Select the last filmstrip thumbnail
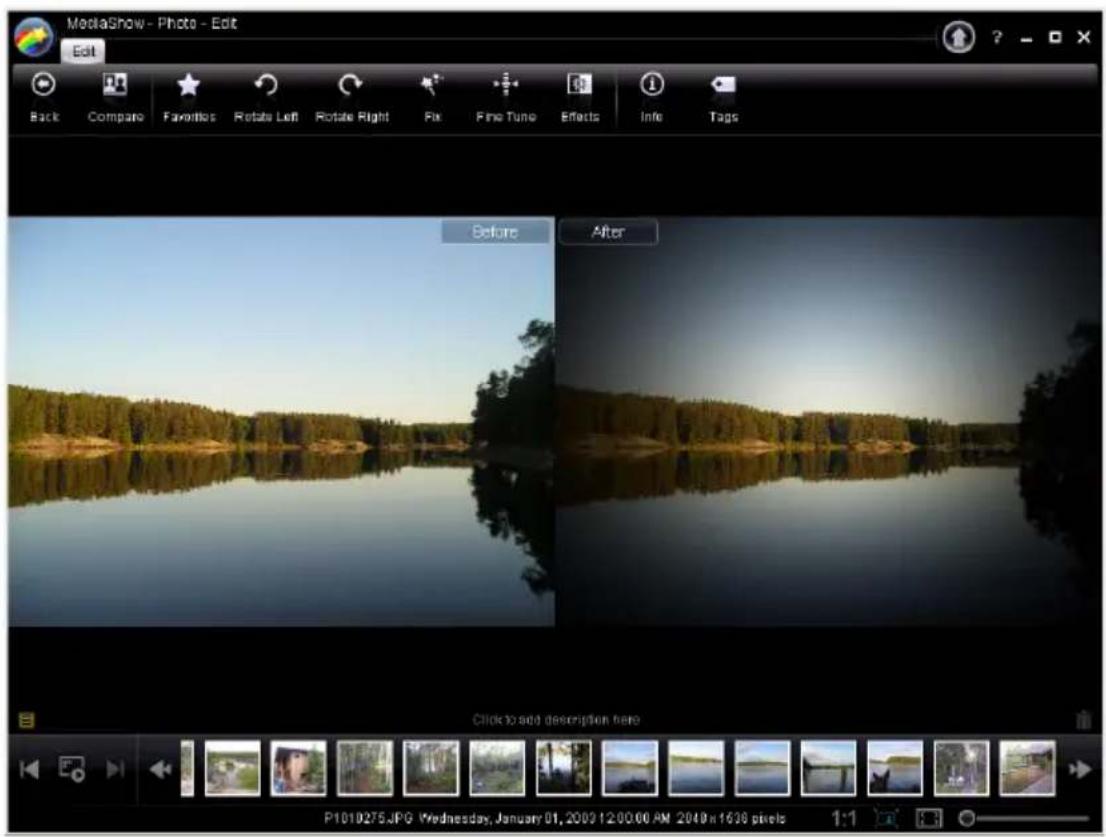This screenshot has width=1106, height=837. point(1027,769)
